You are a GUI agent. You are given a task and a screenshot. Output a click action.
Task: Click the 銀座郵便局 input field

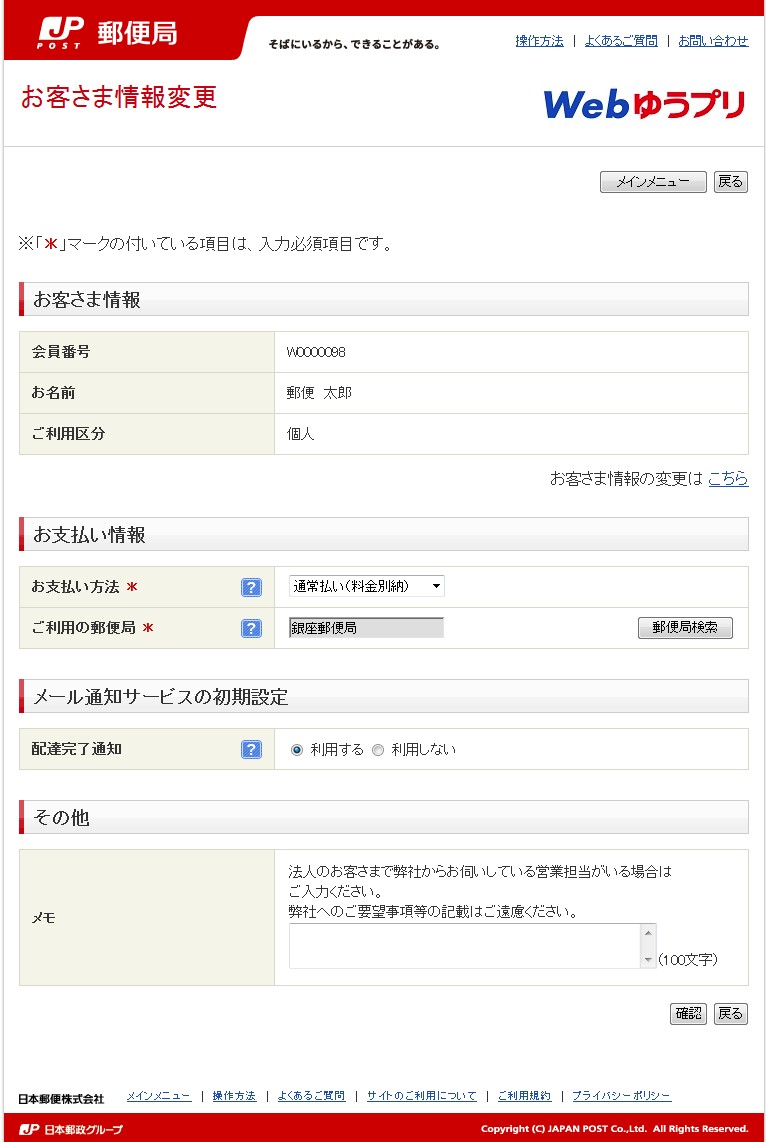(366, 628)
